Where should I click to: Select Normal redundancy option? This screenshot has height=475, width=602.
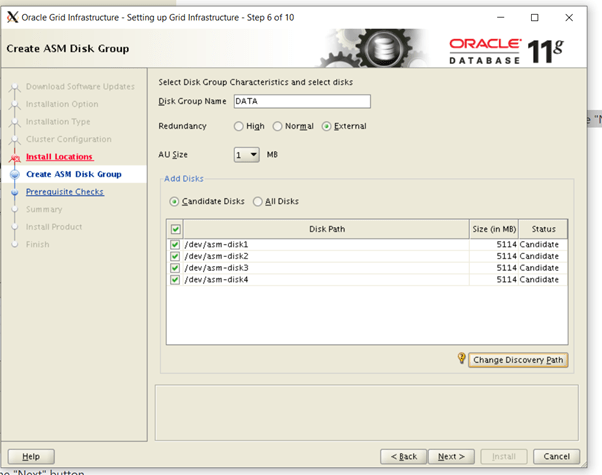click(278, 126)
